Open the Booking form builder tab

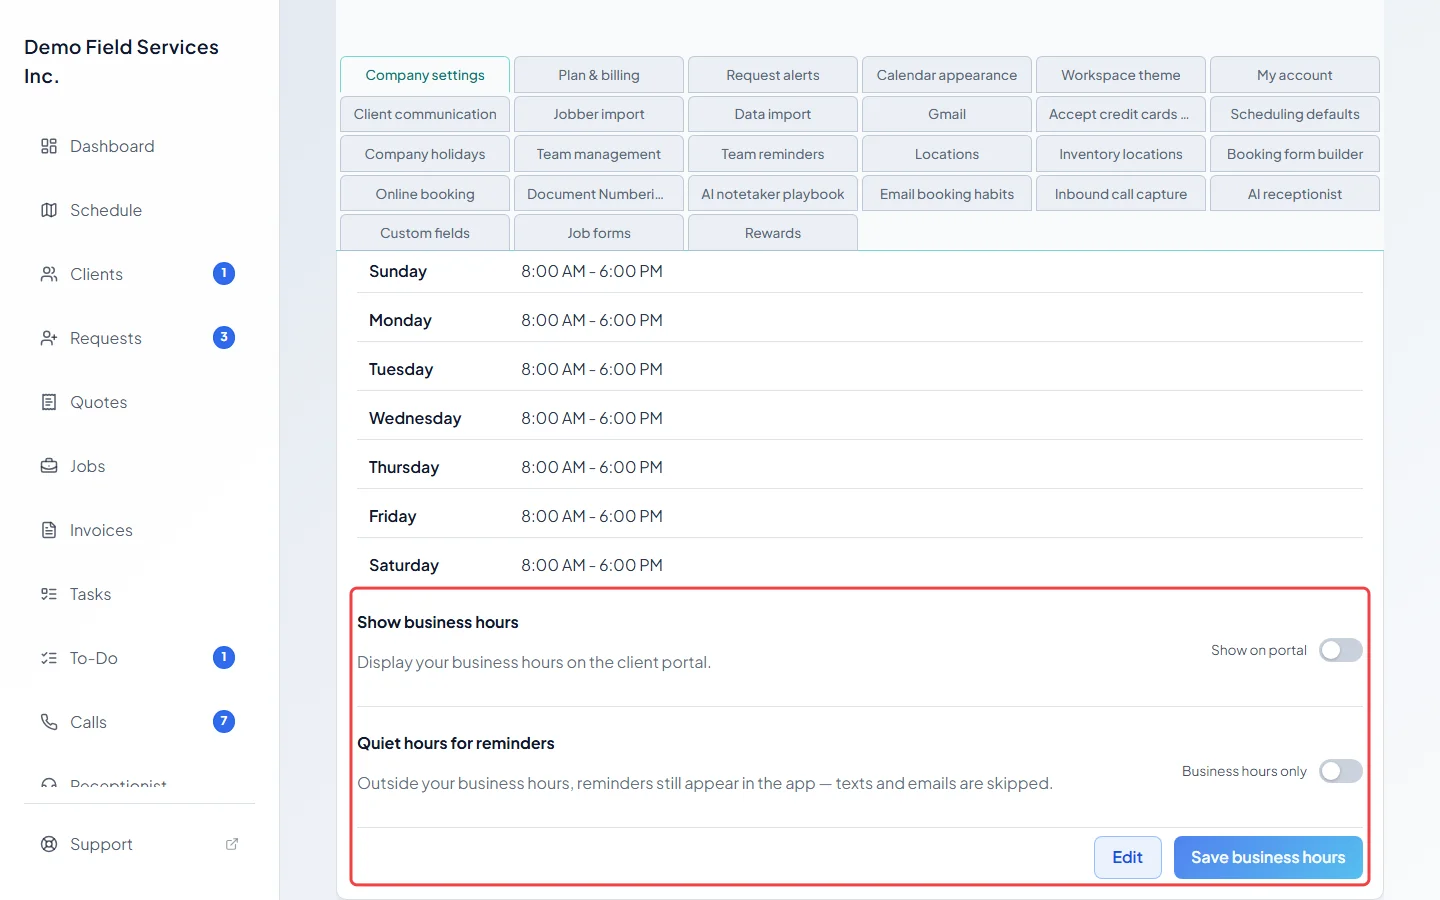pos(1295,154)
